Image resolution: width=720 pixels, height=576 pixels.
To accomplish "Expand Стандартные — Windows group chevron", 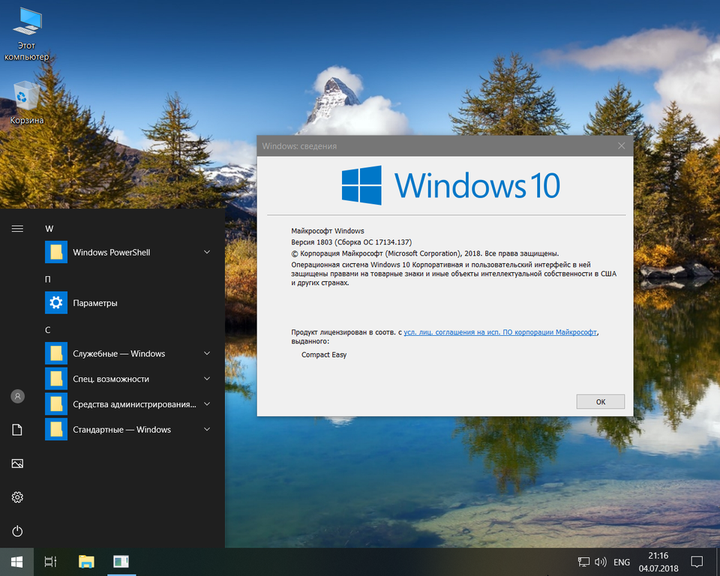I will [x=207, y=429].
